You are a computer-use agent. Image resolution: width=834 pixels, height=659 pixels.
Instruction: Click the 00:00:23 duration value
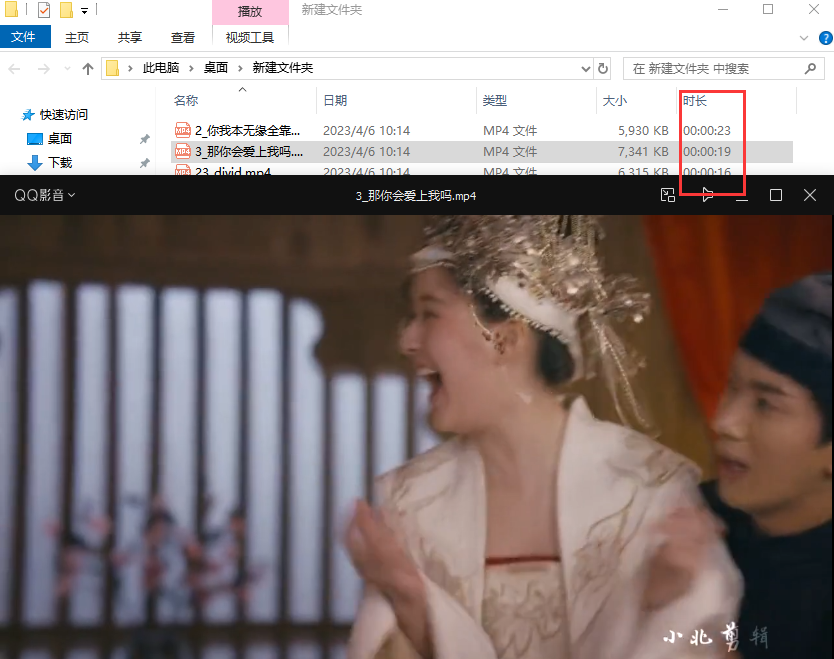click(x=707, y=130)
